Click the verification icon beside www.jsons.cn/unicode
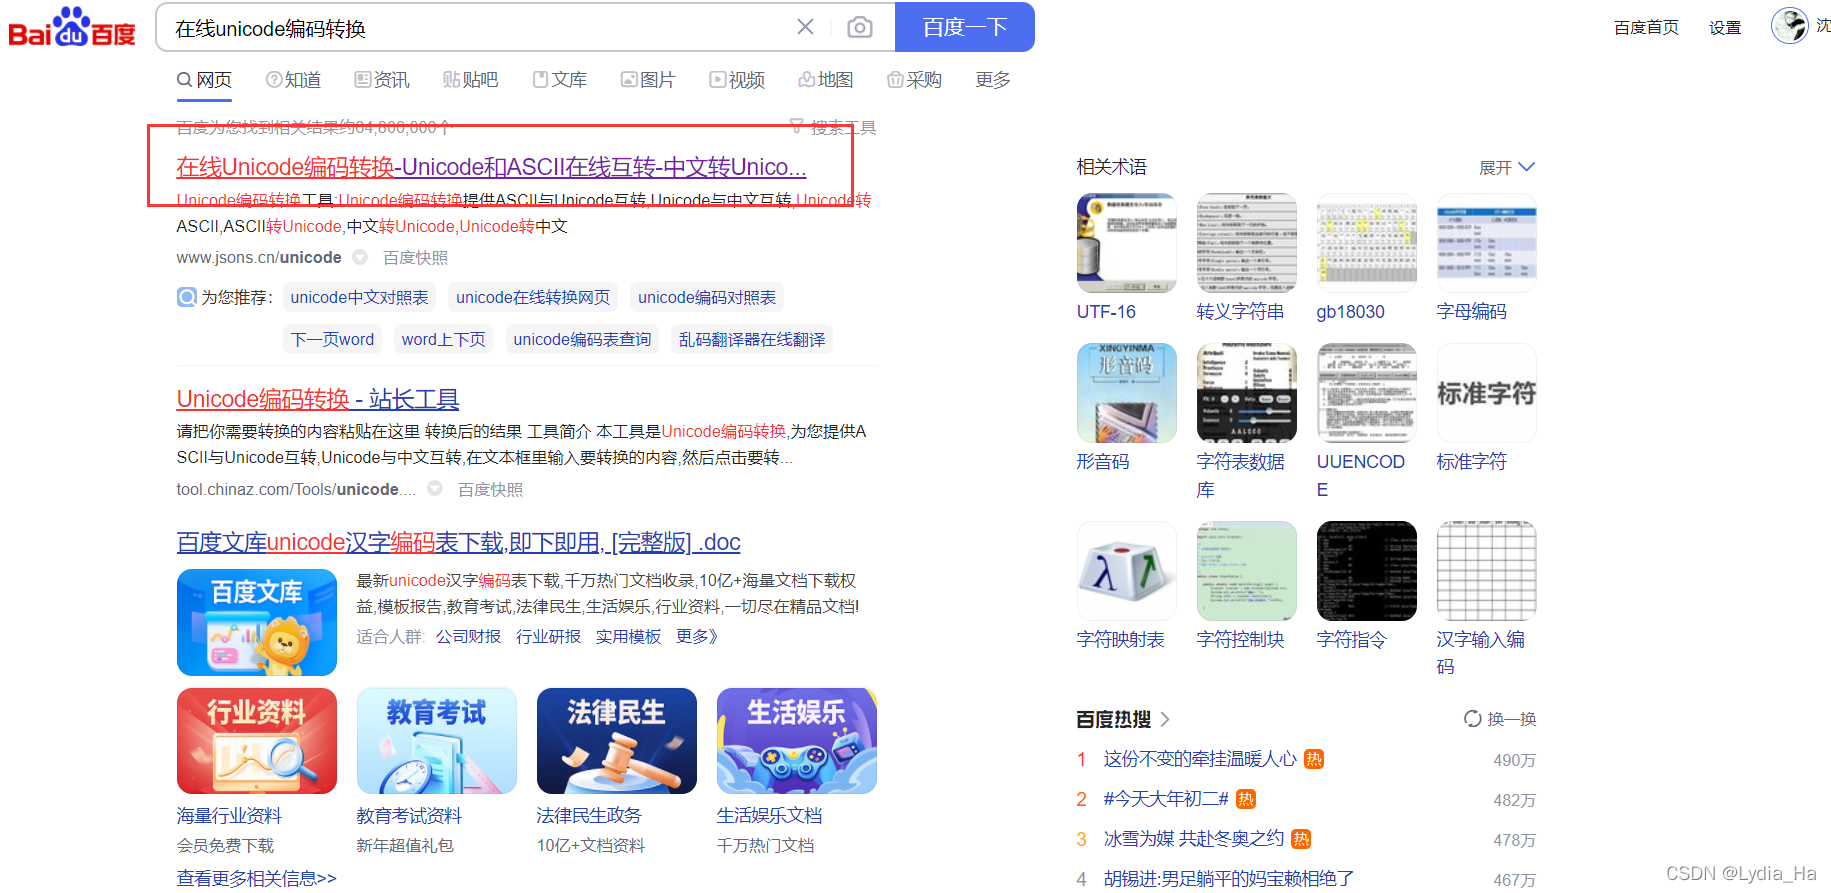1831x893 pixels. [x=360, y=257]
